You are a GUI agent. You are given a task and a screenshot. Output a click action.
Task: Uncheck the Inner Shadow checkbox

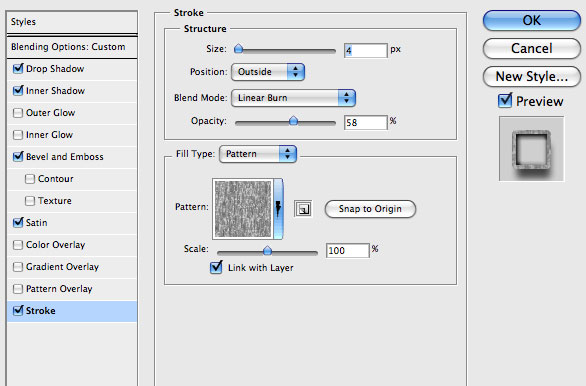[x=18, y=90]
